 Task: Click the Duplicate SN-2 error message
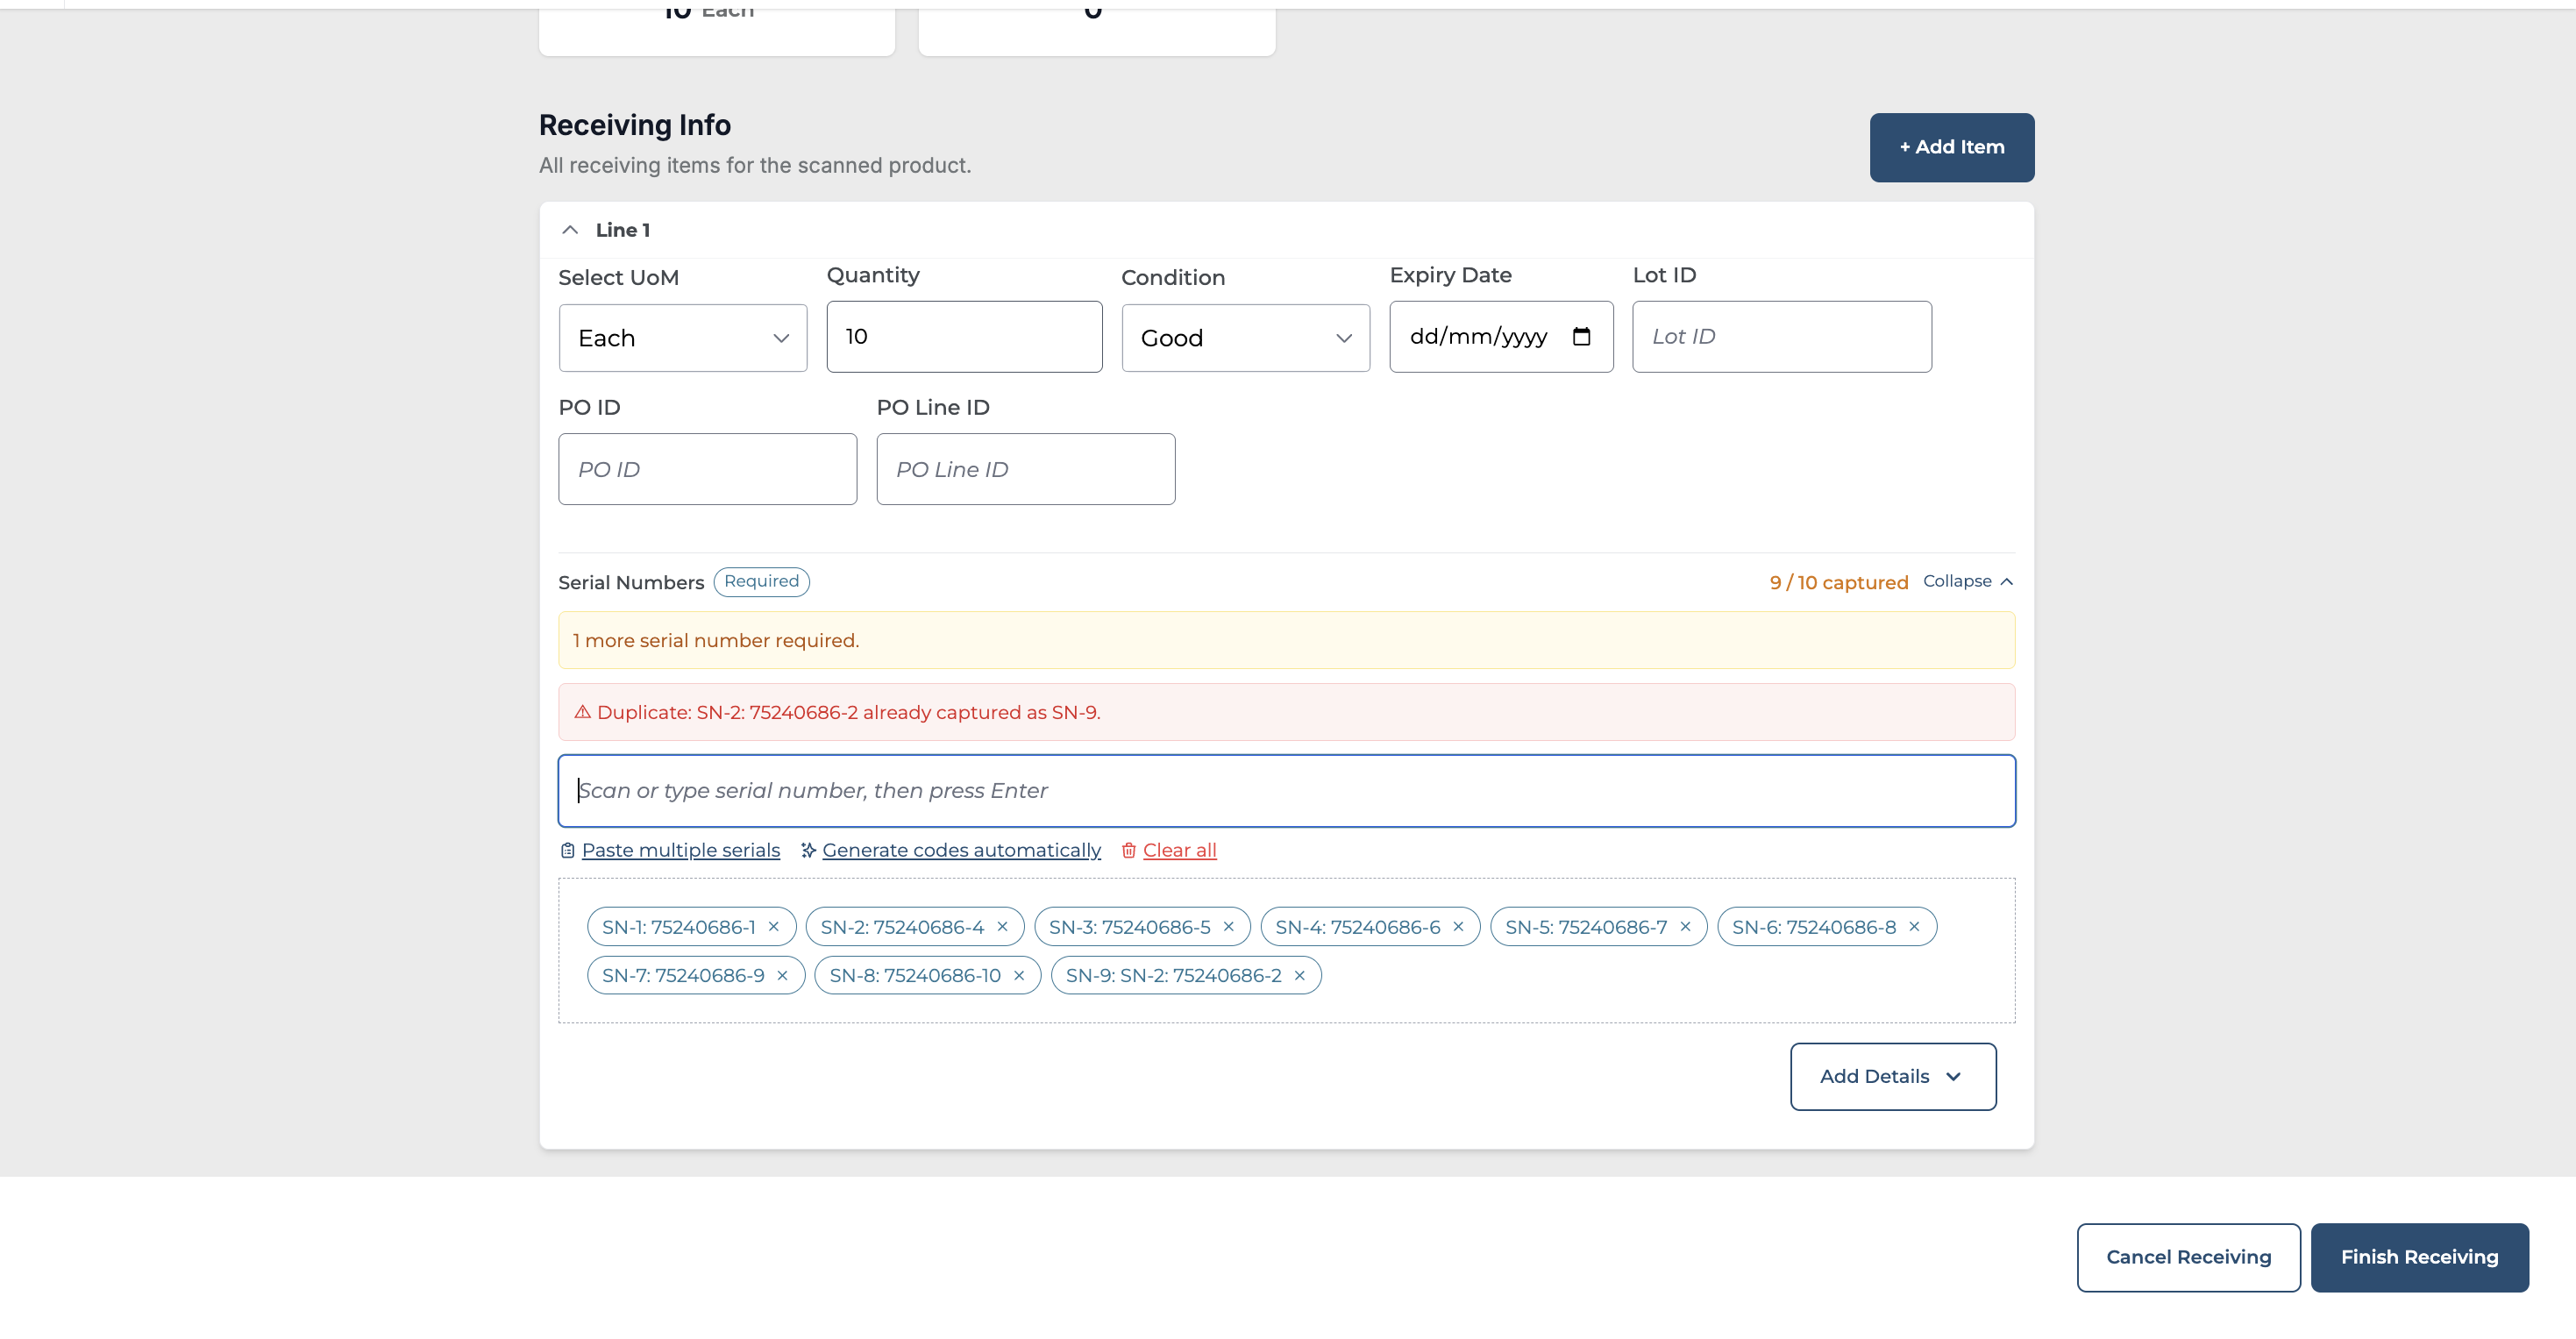click(x=1286, y=712)
